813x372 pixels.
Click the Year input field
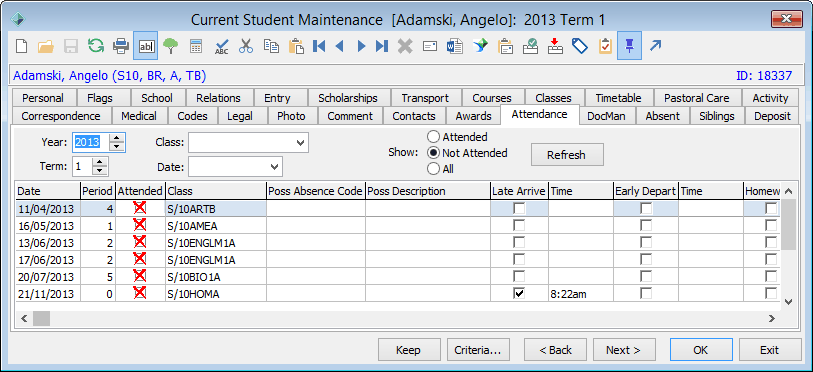click(x=91, y=142)
